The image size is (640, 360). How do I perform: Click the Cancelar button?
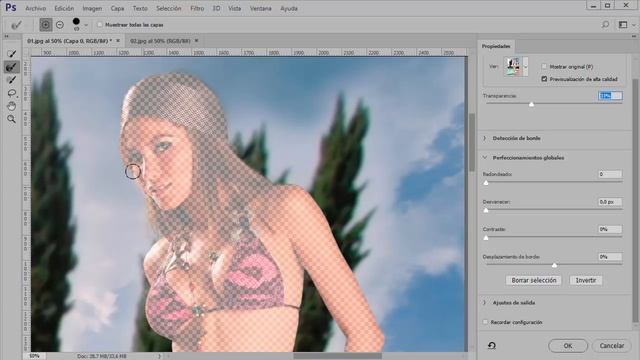[x=611, y=346]
